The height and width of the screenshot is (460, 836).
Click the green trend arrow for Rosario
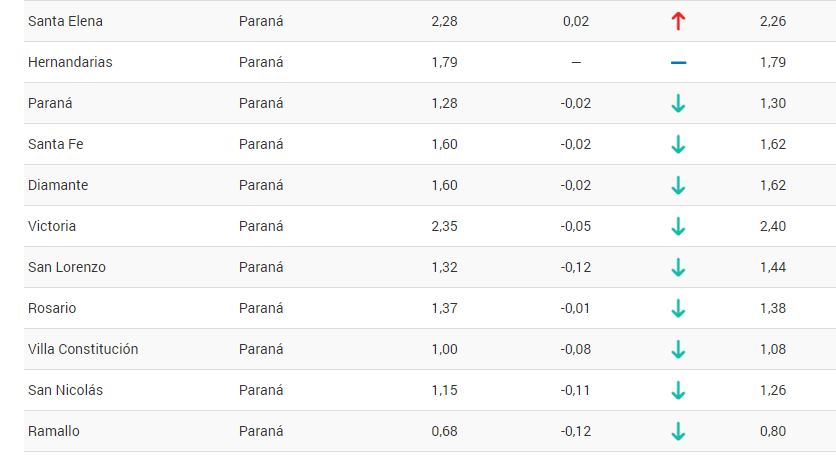coord(678,309)
